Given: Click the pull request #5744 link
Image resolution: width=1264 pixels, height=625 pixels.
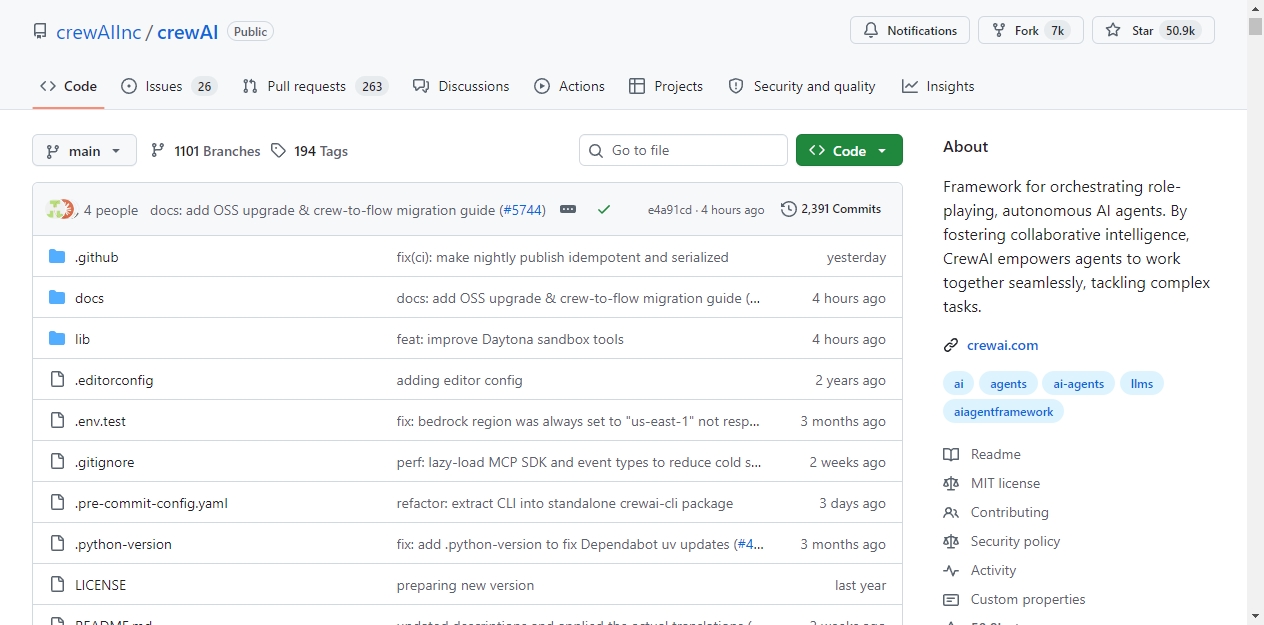Looking at the screenshot, I should 523,210.
